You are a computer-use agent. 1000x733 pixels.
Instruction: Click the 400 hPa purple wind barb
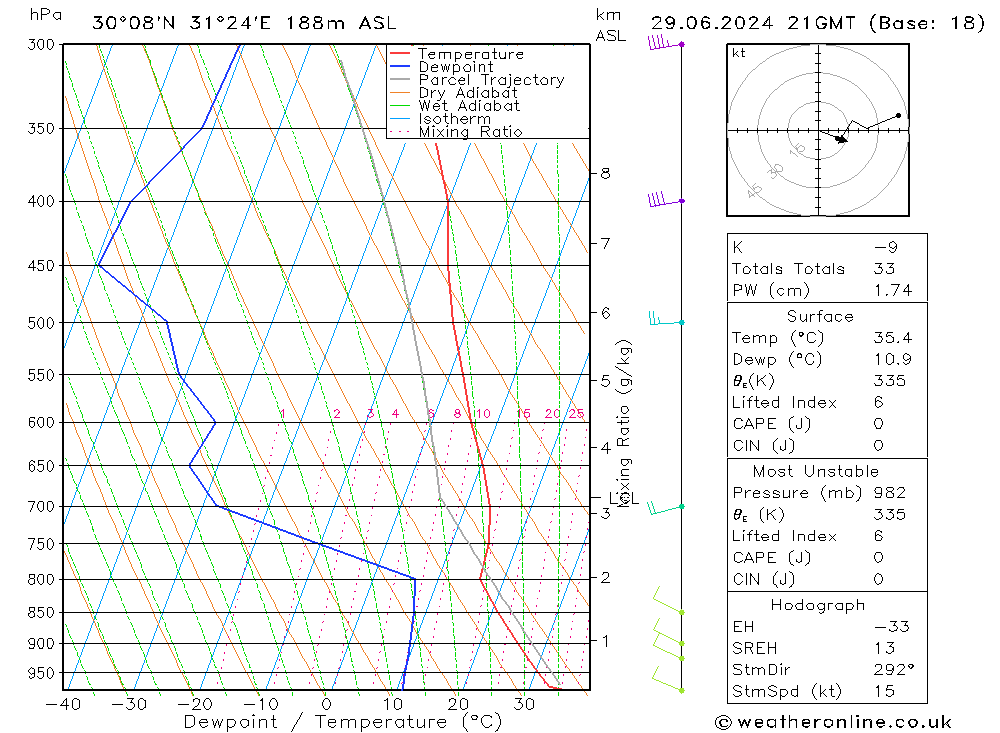click(665, 200)
